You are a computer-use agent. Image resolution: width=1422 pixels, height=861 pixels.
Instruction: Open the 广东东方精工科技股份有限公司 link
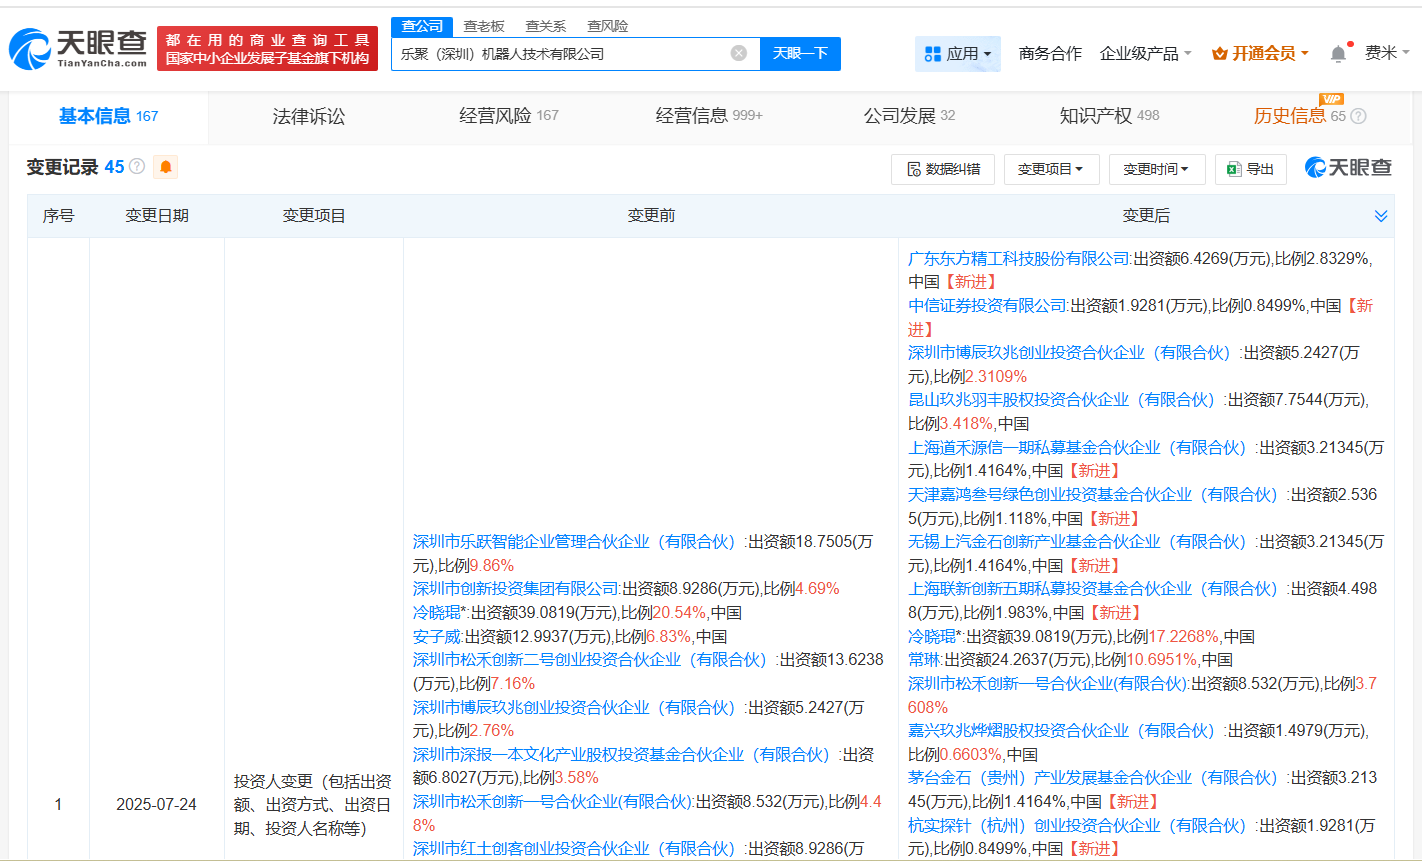click(1018, 258)
